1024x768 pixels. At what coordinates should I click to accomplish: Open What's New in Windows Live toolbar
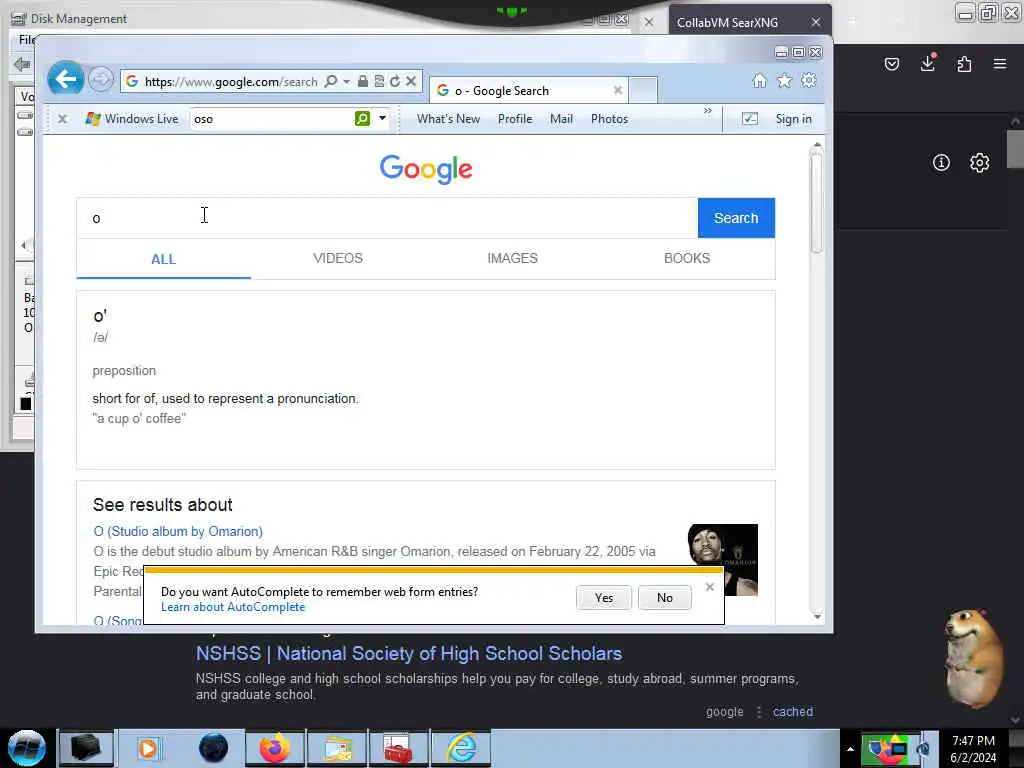pos(449,119)
